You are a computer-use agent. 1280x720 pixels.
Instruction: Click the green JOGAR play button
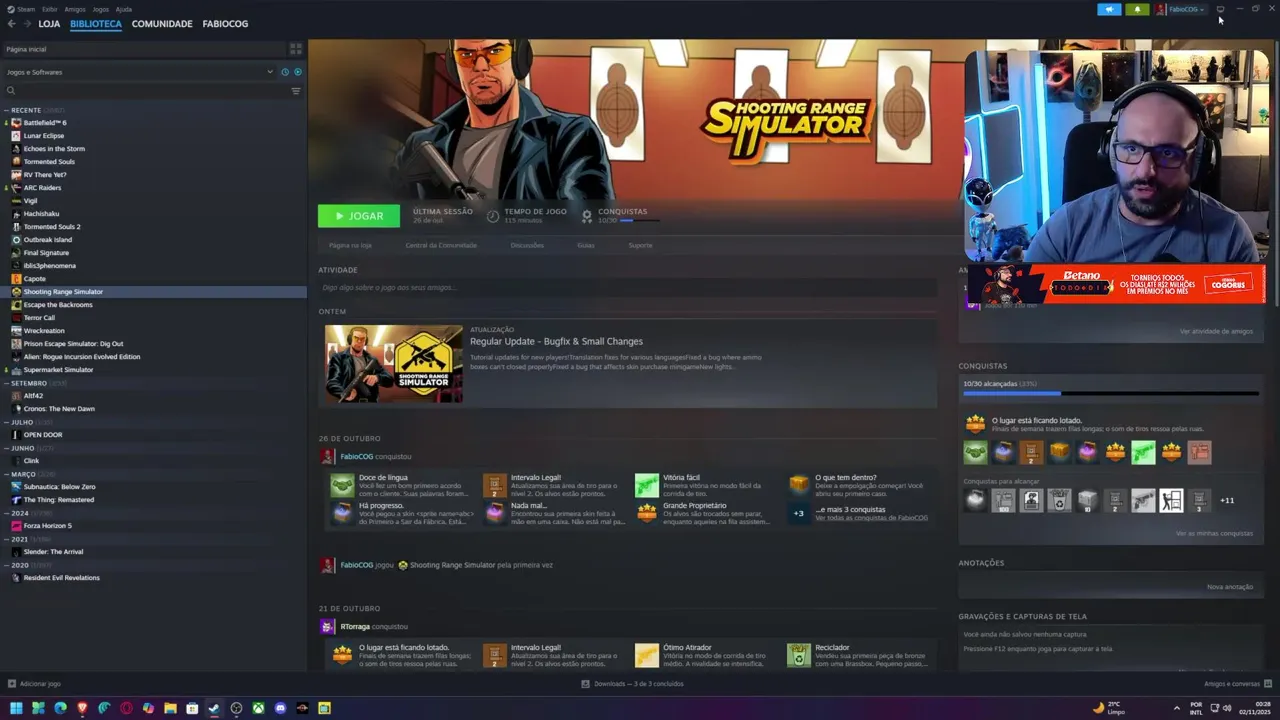click(359, 216)
